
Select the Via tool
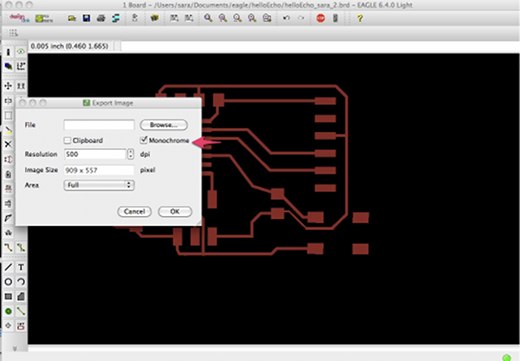pyautogui.click(x=8, y=311)
